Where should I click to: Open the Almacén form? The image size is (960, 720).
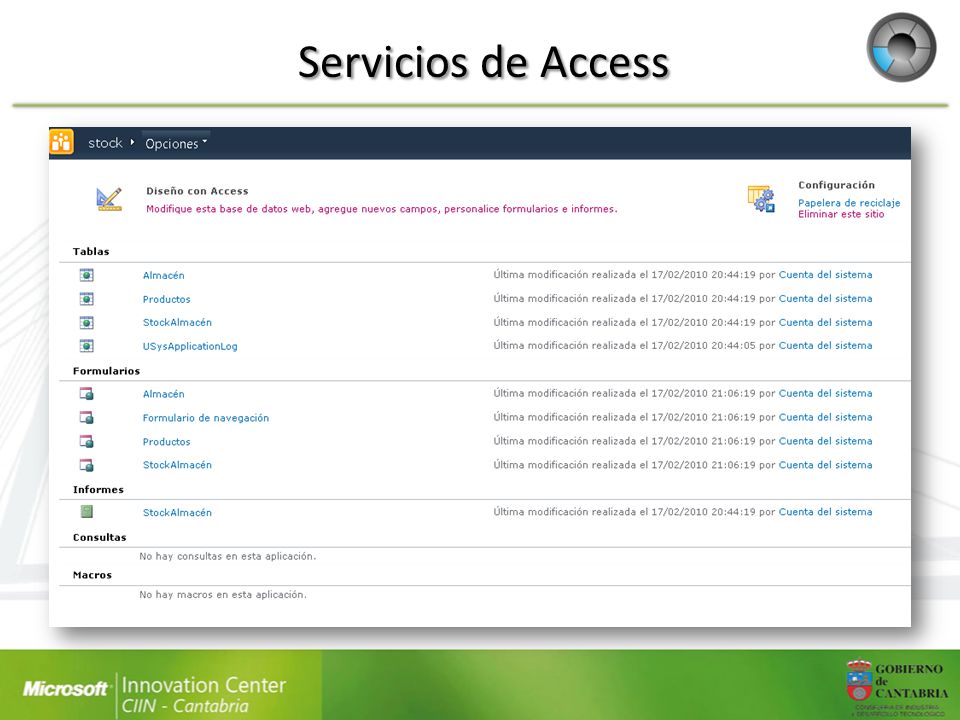(163, 394)
